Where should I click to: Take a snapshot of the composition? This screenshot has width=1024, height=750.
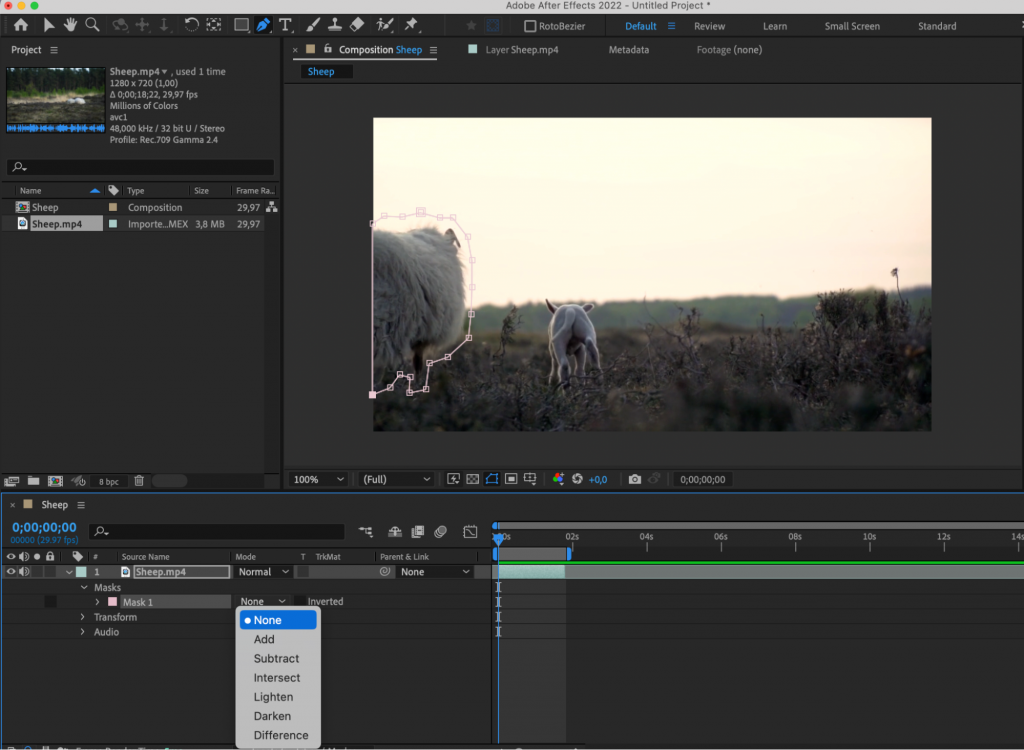(634, 479)
